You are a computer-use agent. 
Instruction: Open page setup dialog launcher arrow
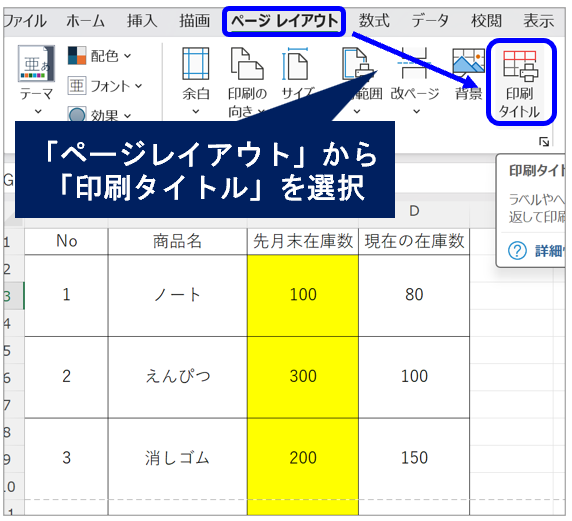coord(544,142)
